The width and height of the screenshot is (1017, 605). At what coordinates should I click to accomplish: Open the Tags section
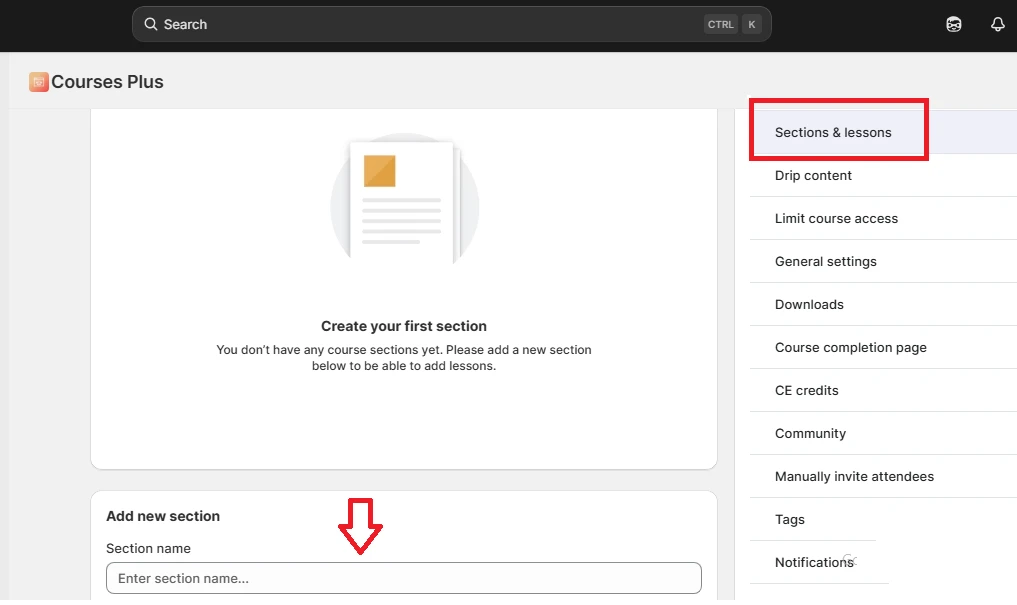[x=789, y=519]
